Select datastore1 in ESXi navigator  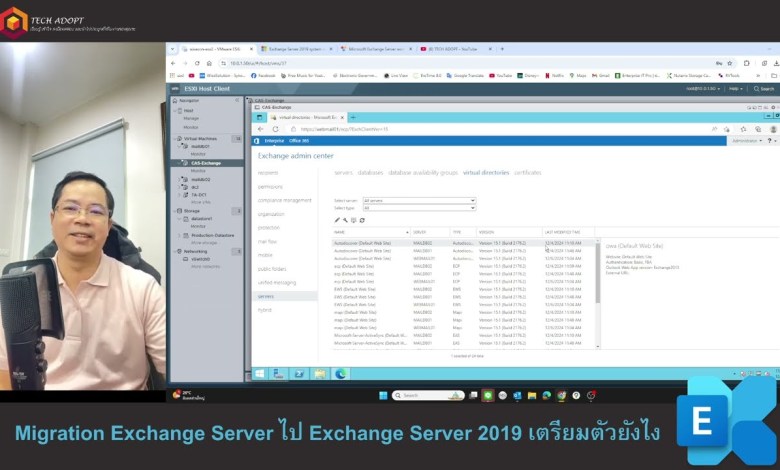tap(201, 218)
